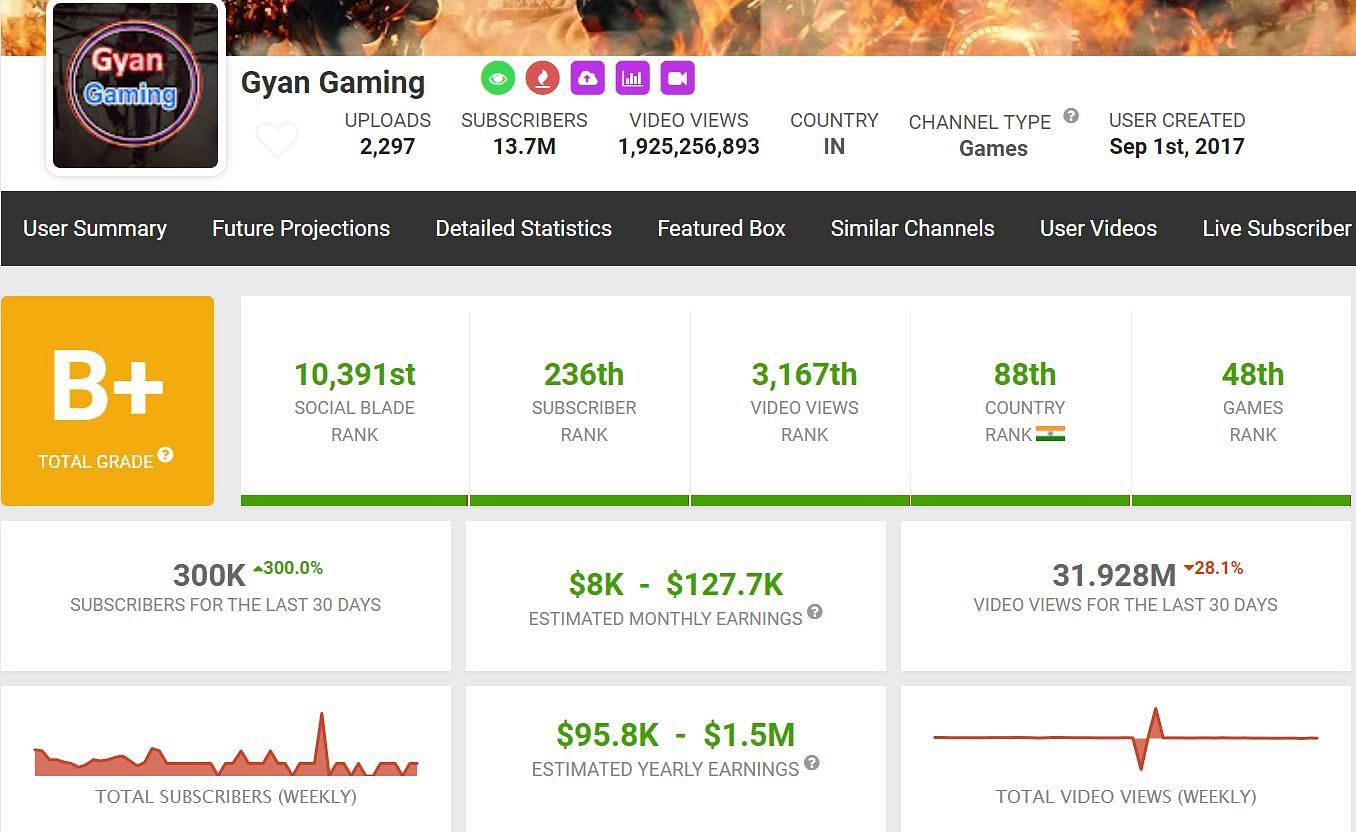Click the Gyan Gaming channel avatar
Image resolution: width=1356 pixels, height=832 pixels.
tap(135, 86)
